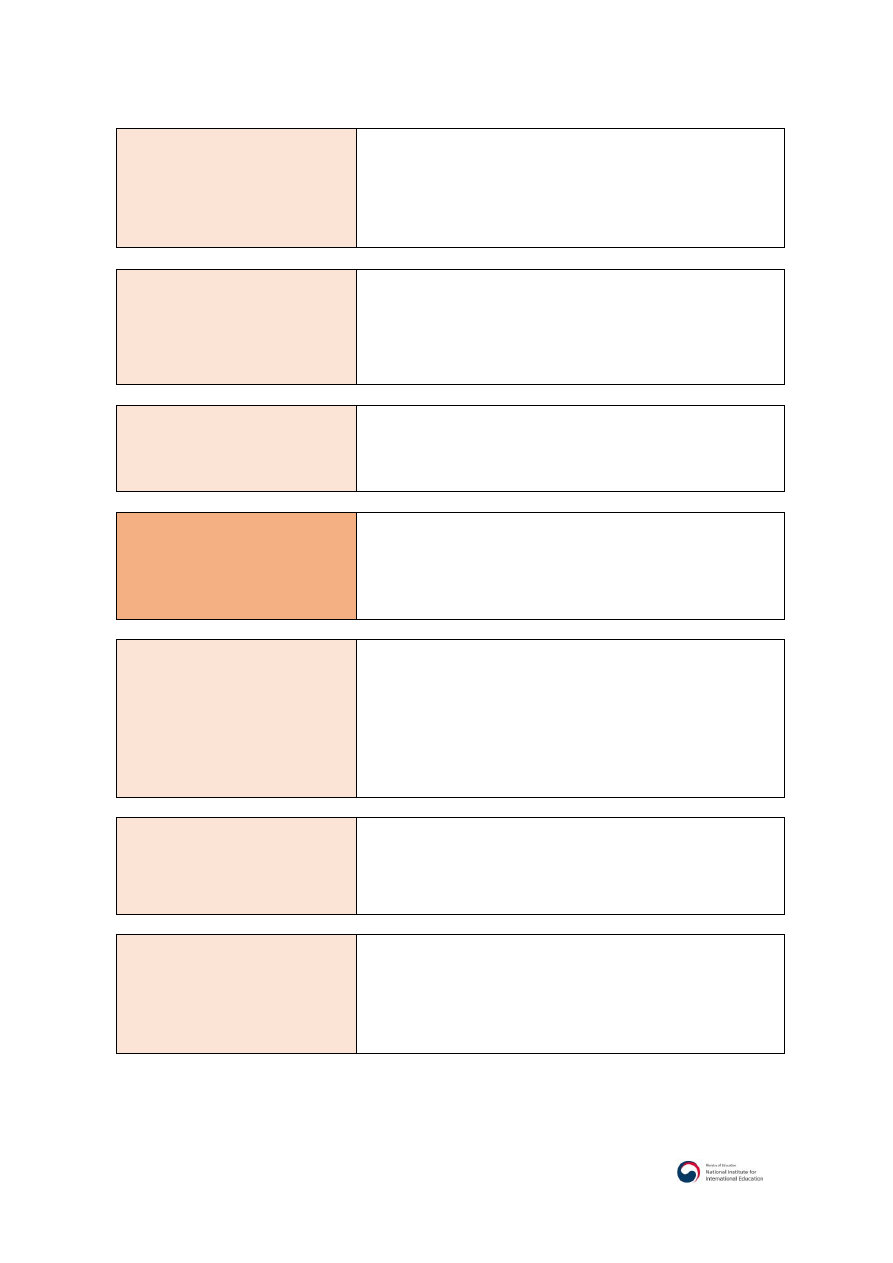Select the dark orange shaded cell
Image resolution: width=893 pixels, height=1263 pixels.
point(236,566)
